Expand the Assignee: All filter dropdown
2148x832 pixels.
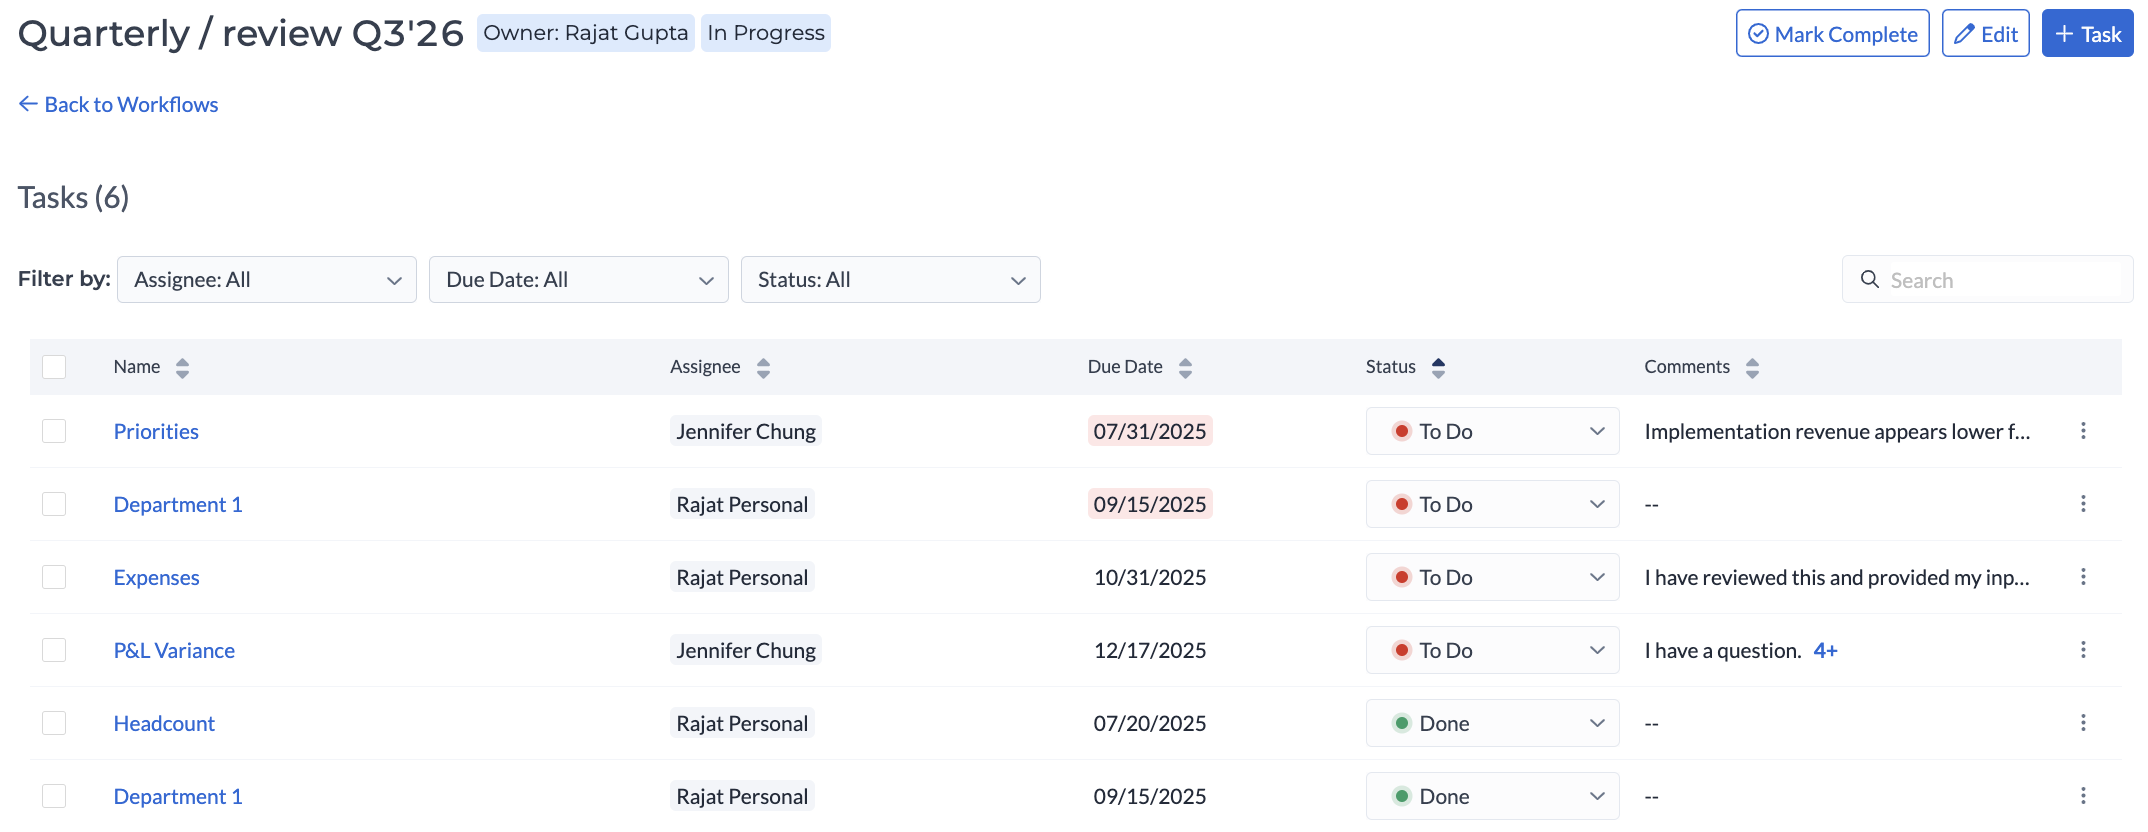pyautogui.click(x=267, y=280)
